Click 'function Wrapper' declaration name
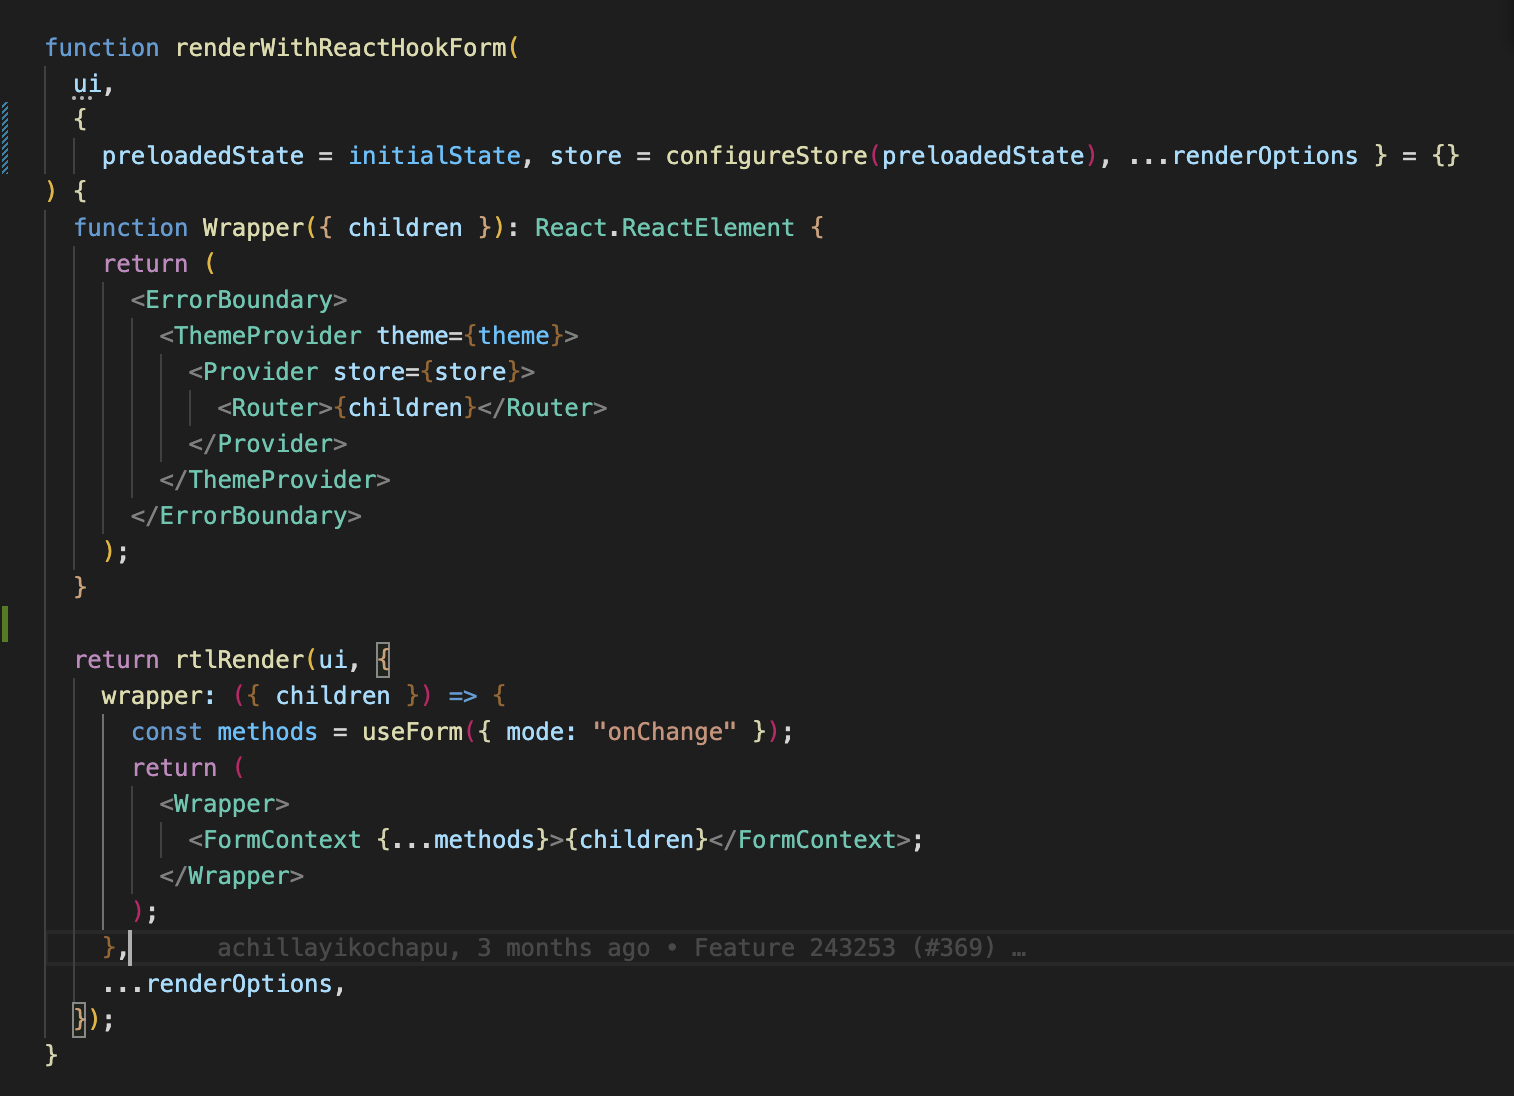 point(252,228)
